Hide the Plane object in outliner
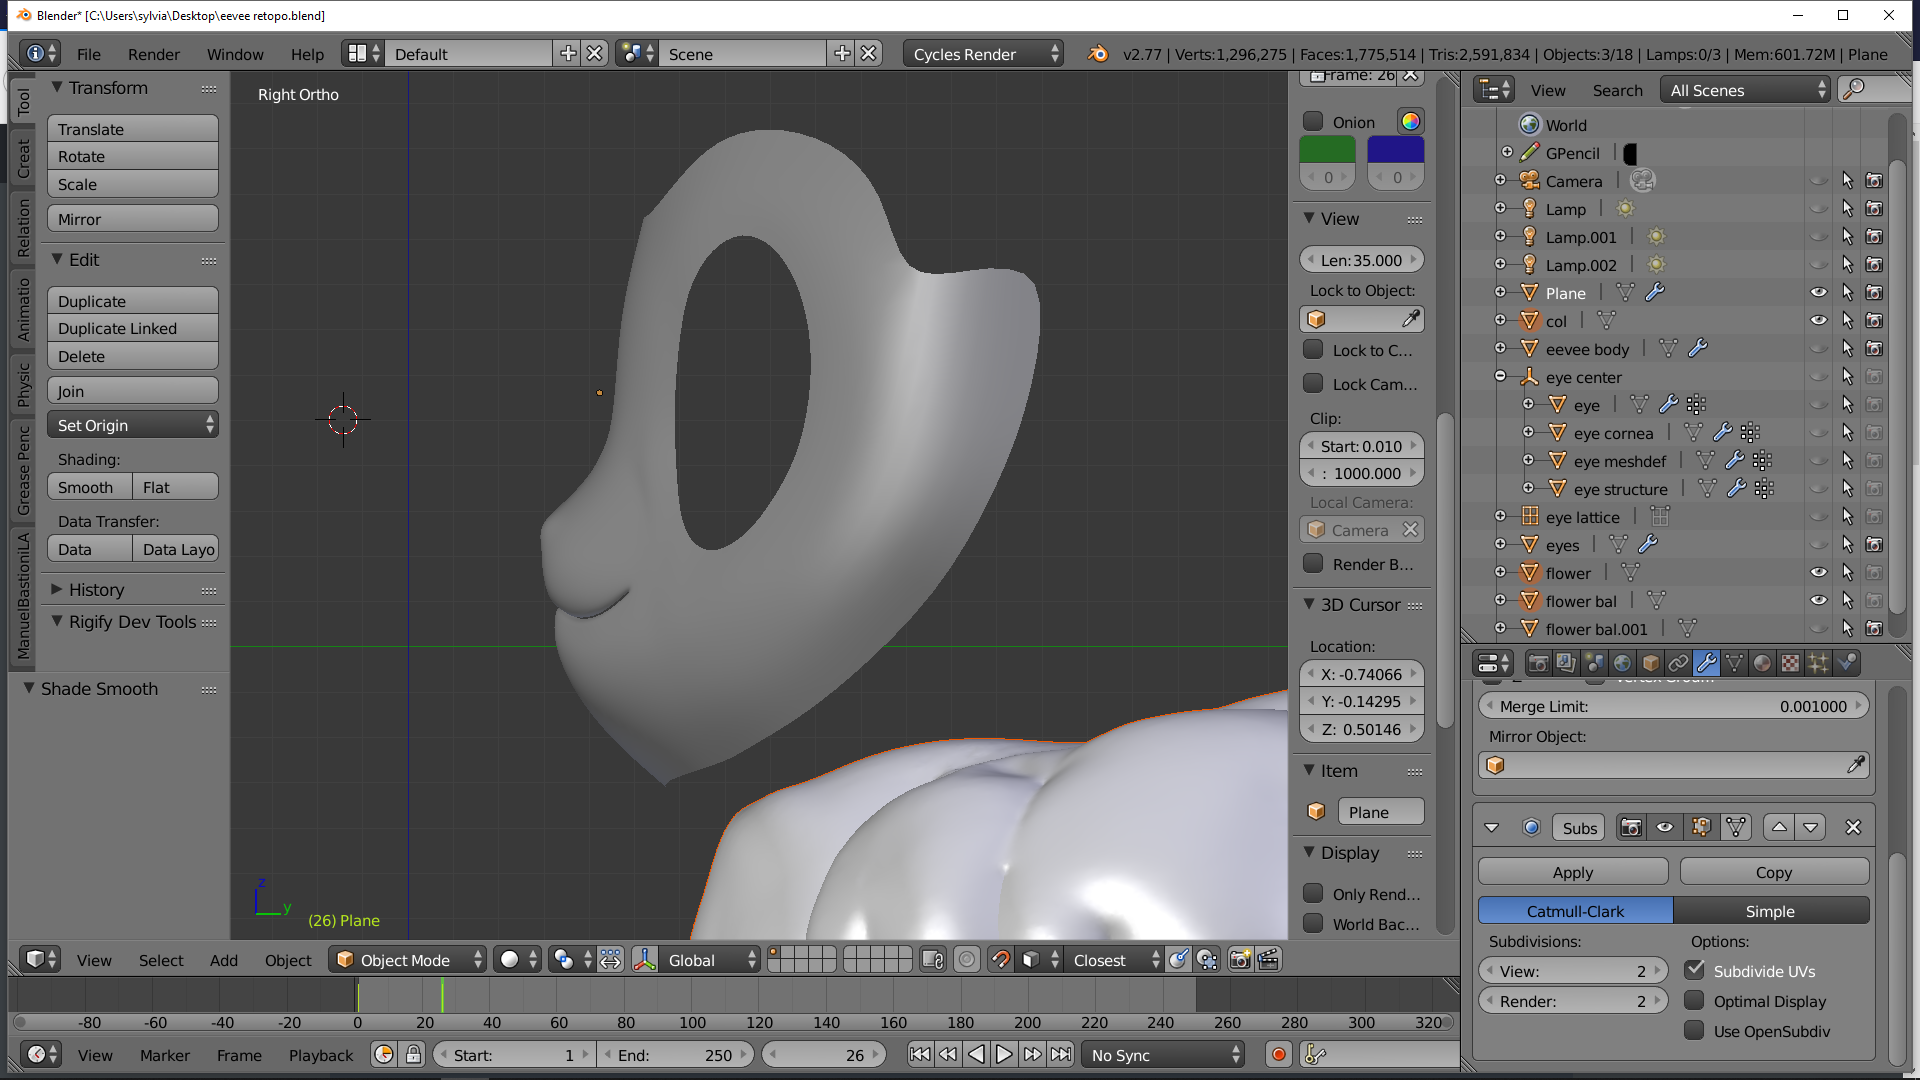 point(1818,293)
